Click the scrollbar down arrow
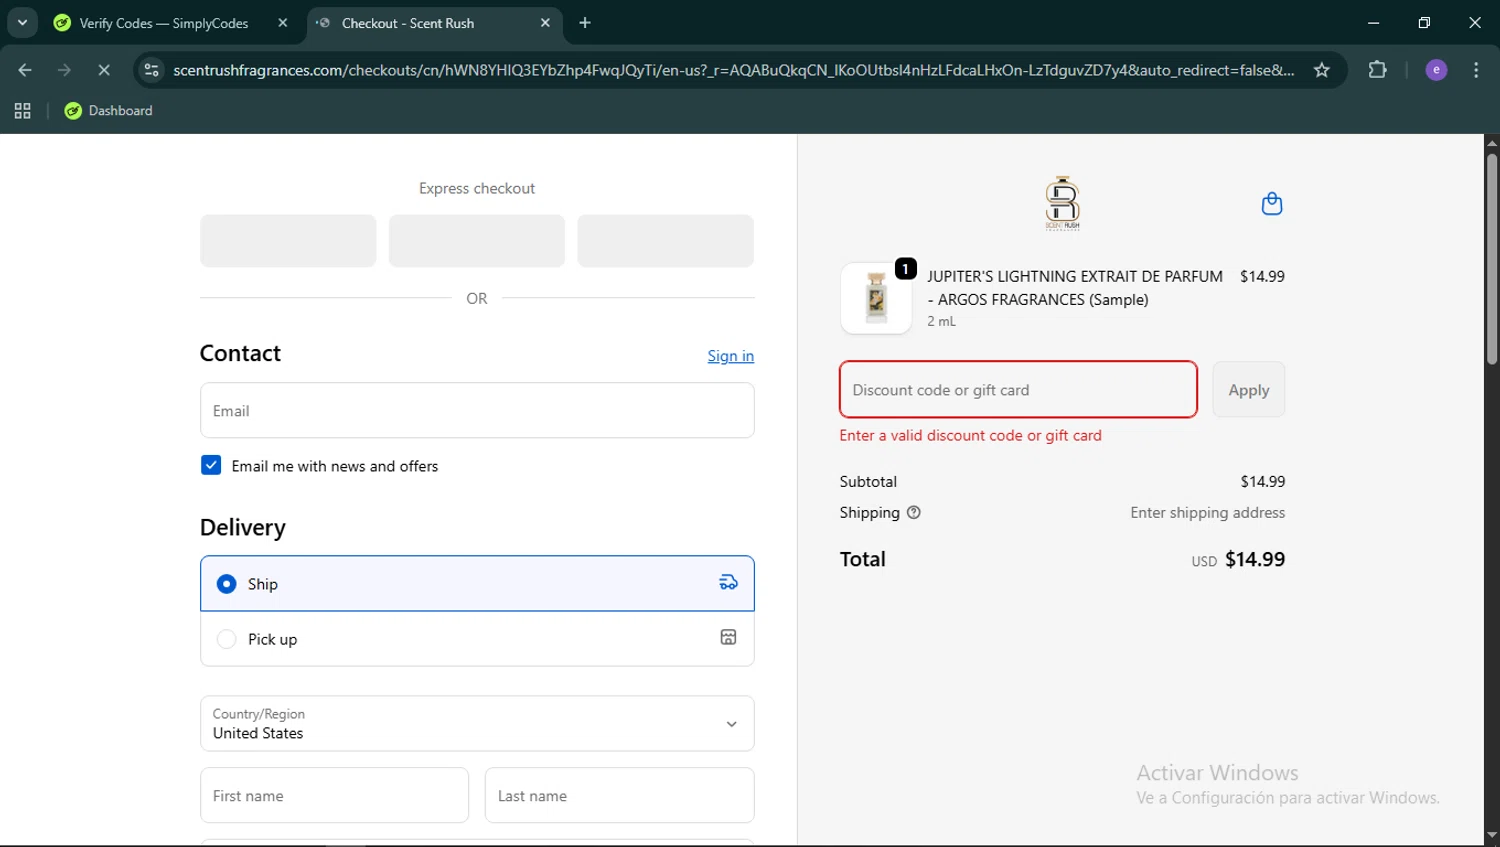Viewport: 1500px width, 847px height. tap(1492, 836)
